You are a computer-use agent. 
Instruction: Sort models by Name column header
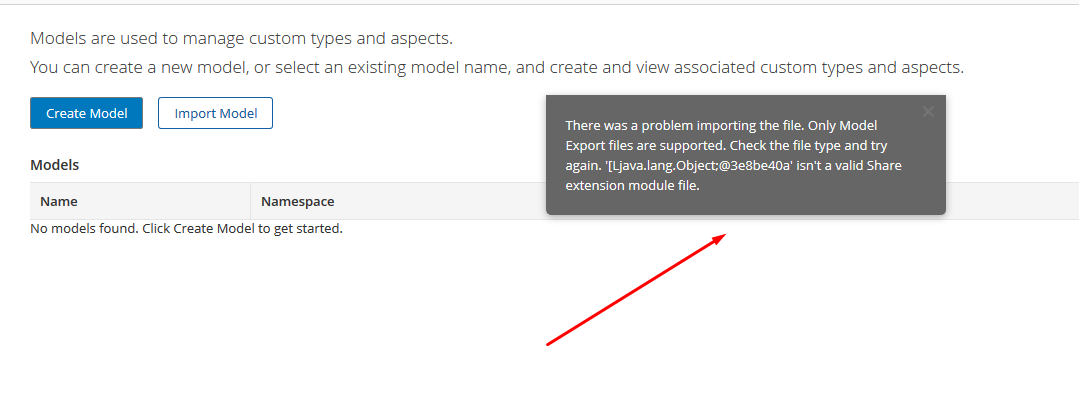point(59,201)
